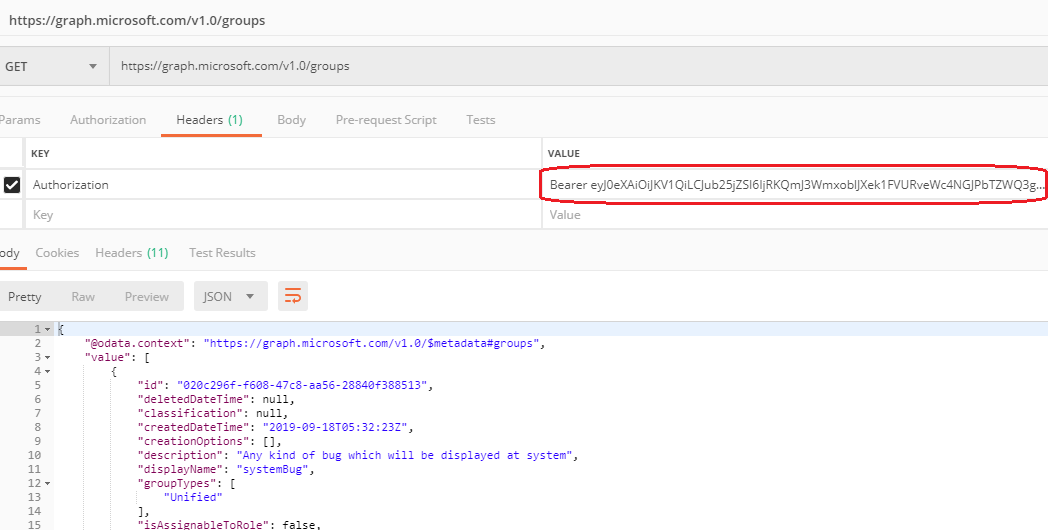Click the KEY column header
Screen dimensions: 1048x530
tap(41, 154)
